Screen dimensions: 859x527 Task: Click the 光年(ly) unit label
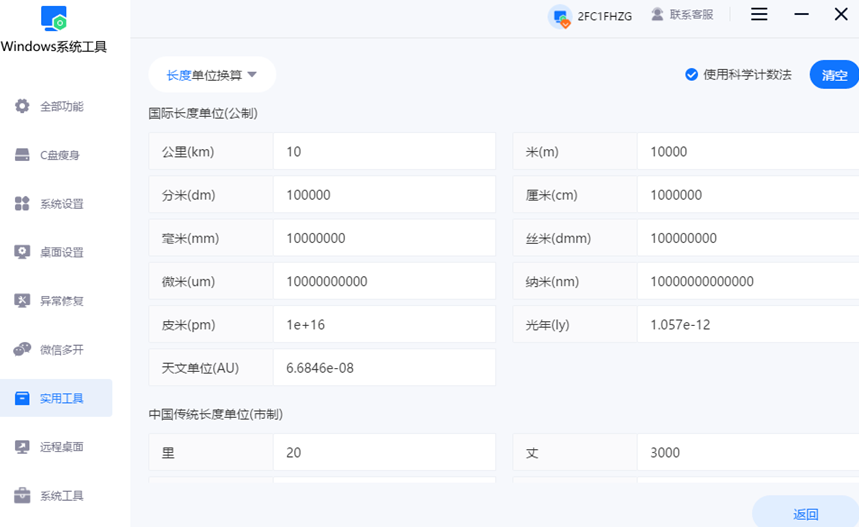click(547, 325)
